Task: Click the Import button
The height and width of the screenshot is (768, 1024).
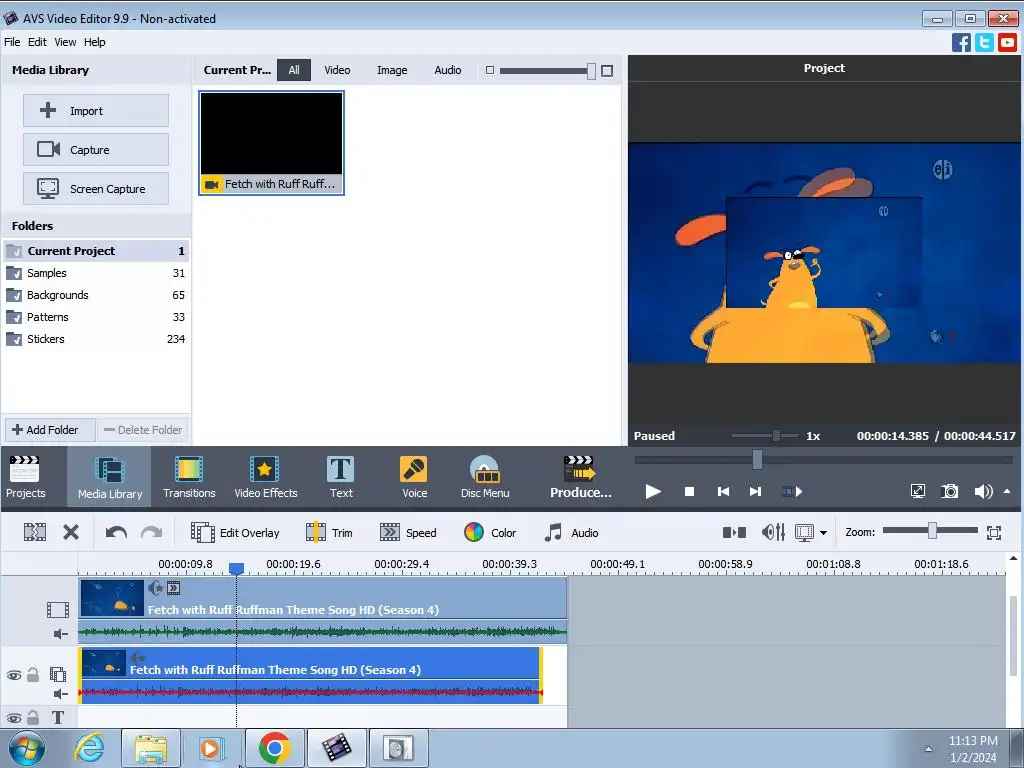Action: coord(96,110)
